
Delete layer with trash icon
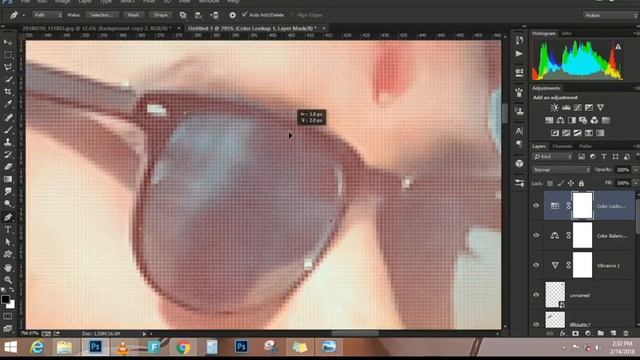(x=626, y=333)
